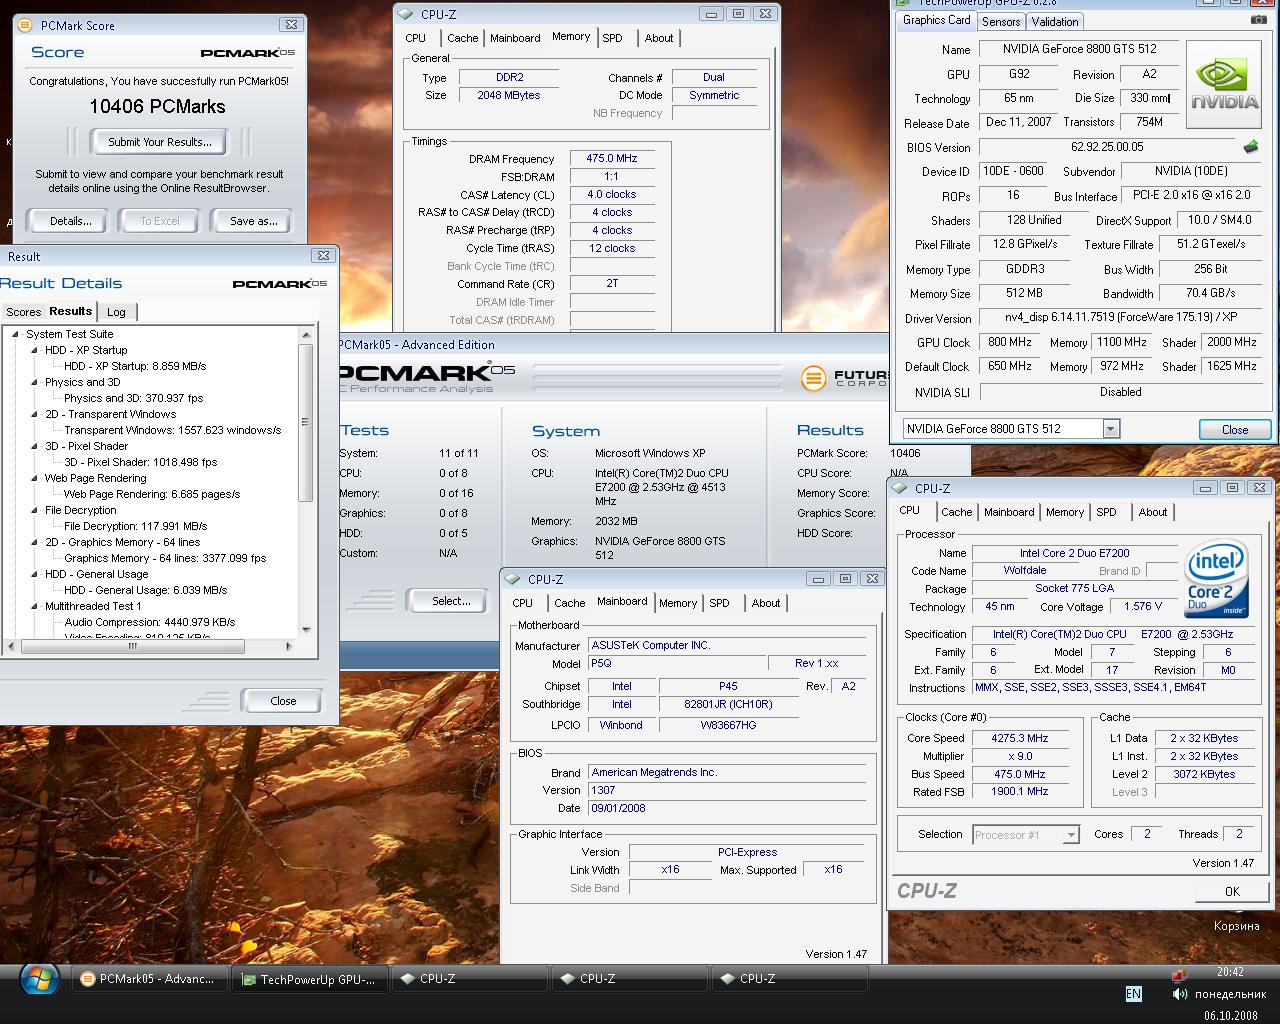This screenshot has width=1280, height=1024.
Task: Open the Mainboard tab in the CPU-Z CPU window
Action: point(1009,512)
